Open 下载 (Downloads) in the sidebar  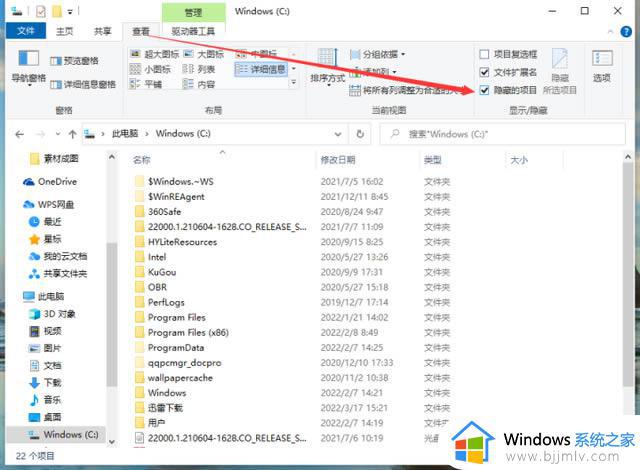coord(45,382)
